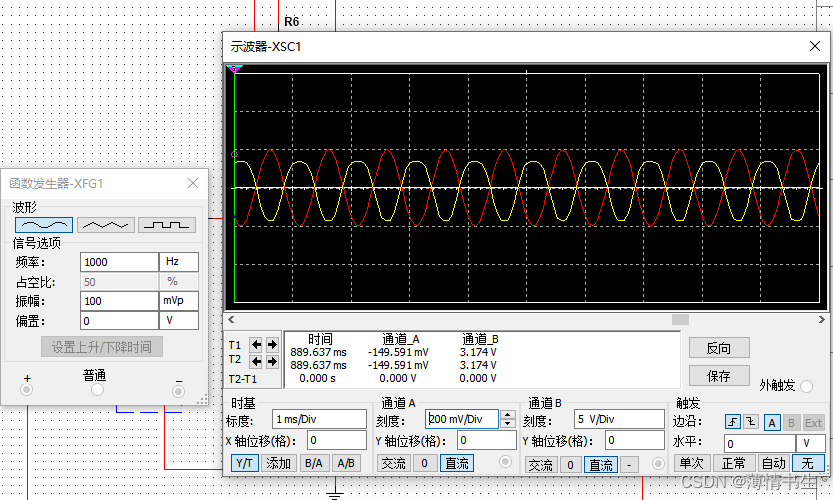Click the X axis offset field

coord(337,440)
